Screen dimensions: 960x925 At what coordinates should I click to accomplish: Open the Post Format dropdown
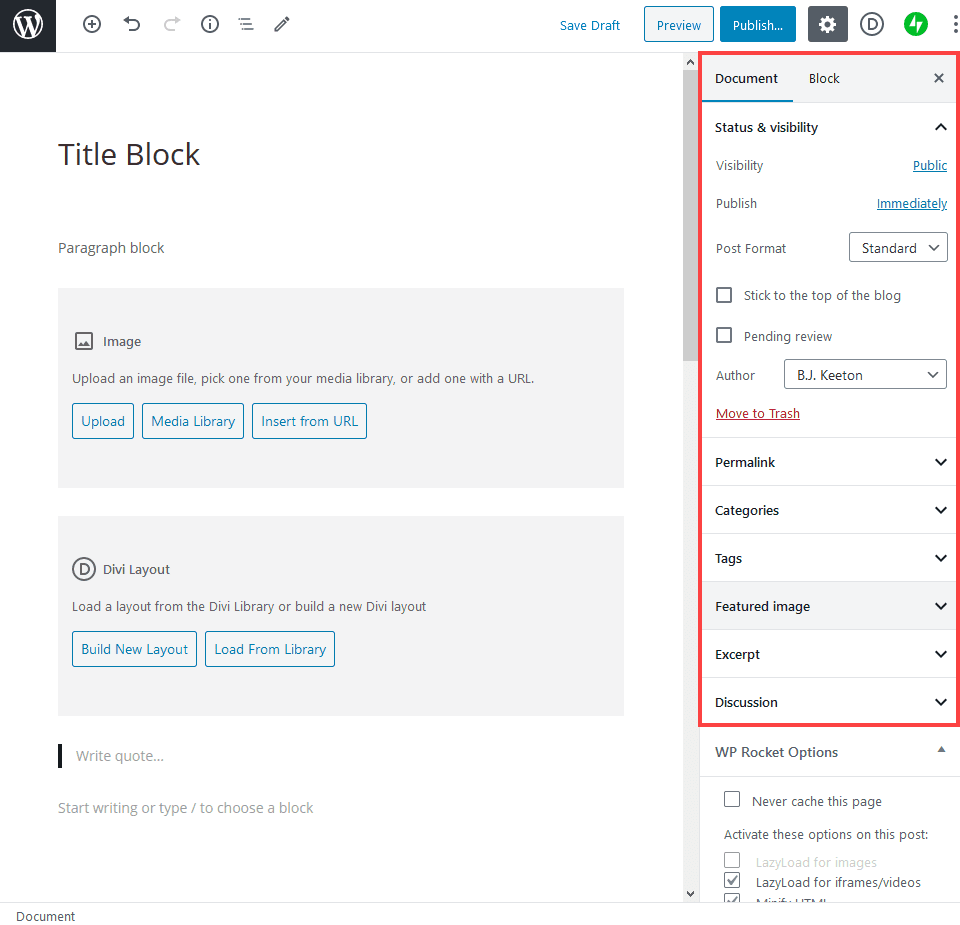point(897,247)
